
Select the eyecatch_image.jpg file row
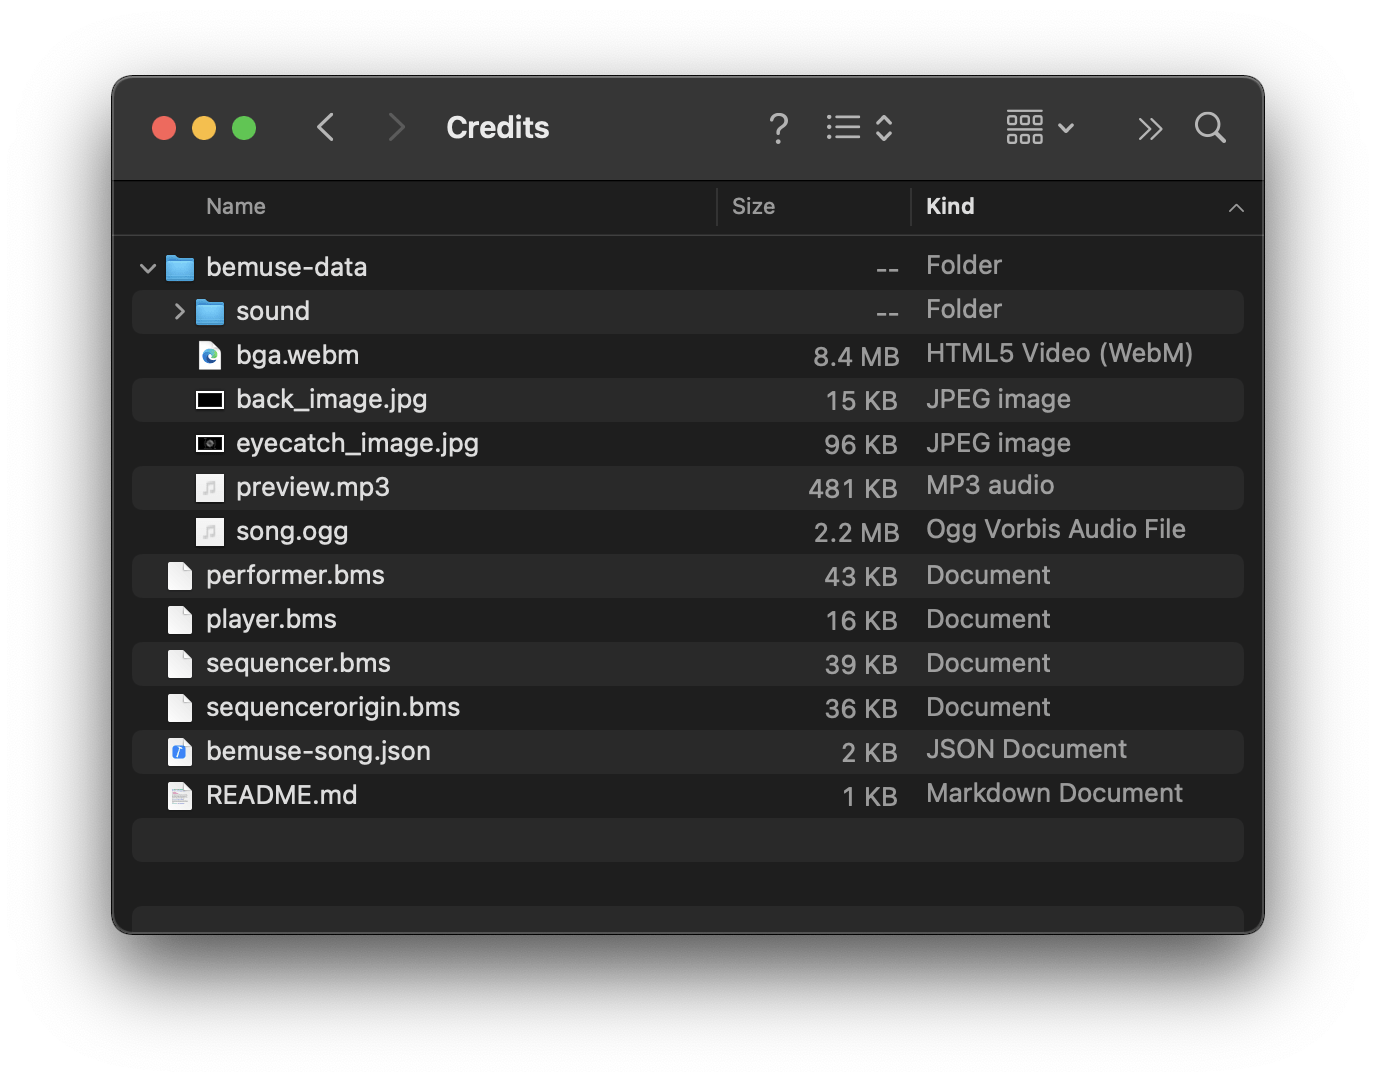(x=600, y=443)
